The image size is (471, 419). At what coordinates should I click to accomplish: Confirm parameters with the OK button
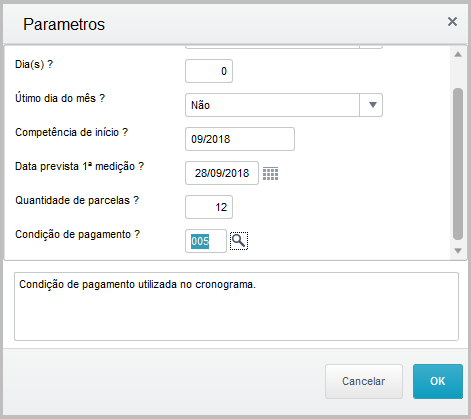click(x=438, y=381)
